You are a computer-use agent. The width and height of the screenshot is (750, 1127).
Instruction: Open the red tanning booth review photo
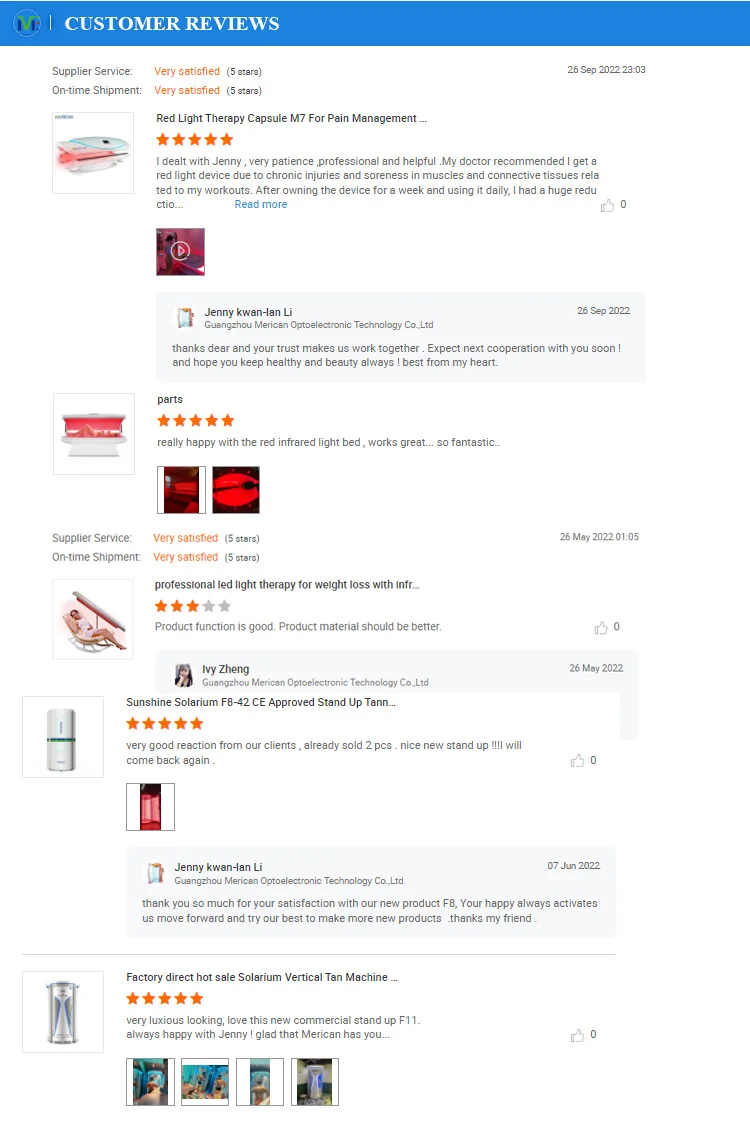pyautogui.click(x=150, y=806)
